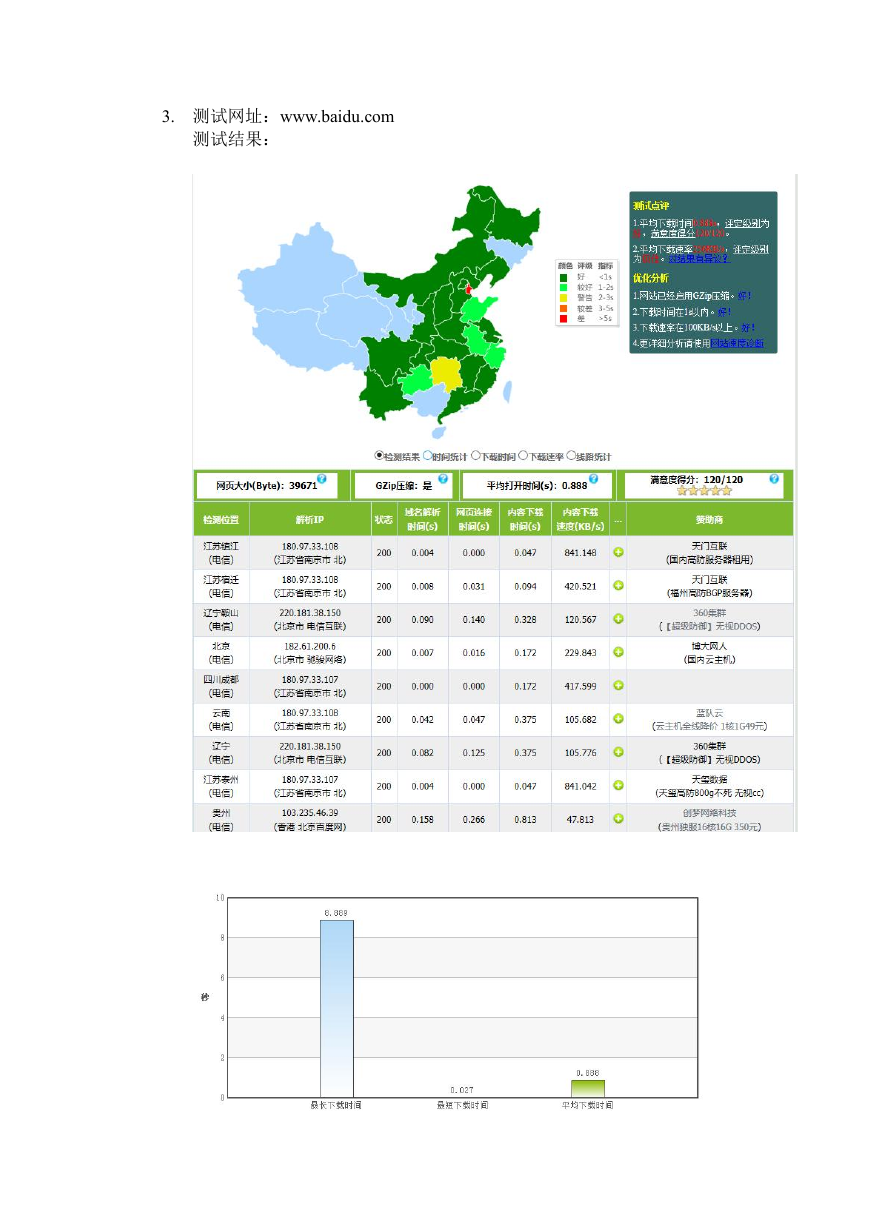This screenshot has height=1228, width=869.
Task: Click the 云南 (电信) location cell
Action: pyautogui.click(x=221, y=719)
